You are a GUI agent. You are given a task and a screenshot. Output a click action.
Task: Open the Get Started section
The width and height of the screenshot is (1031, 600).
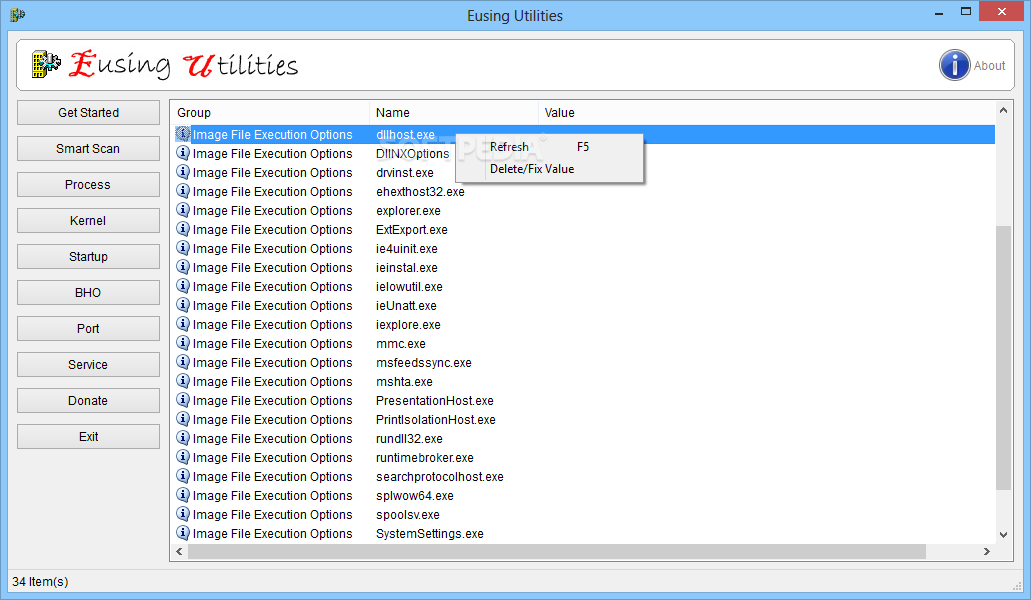coord(88,112)
